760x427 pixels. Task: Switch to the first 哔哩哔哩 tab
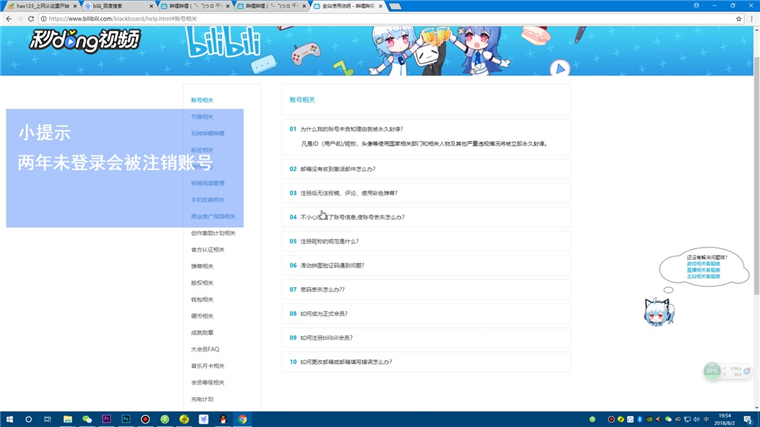tap(195, 6)
